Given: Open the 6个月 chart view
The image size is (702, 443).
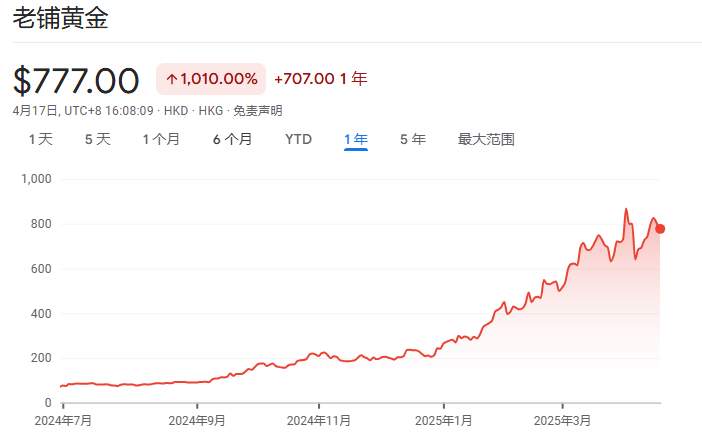Looking at the screenshot, I should [x=232, y=139].
